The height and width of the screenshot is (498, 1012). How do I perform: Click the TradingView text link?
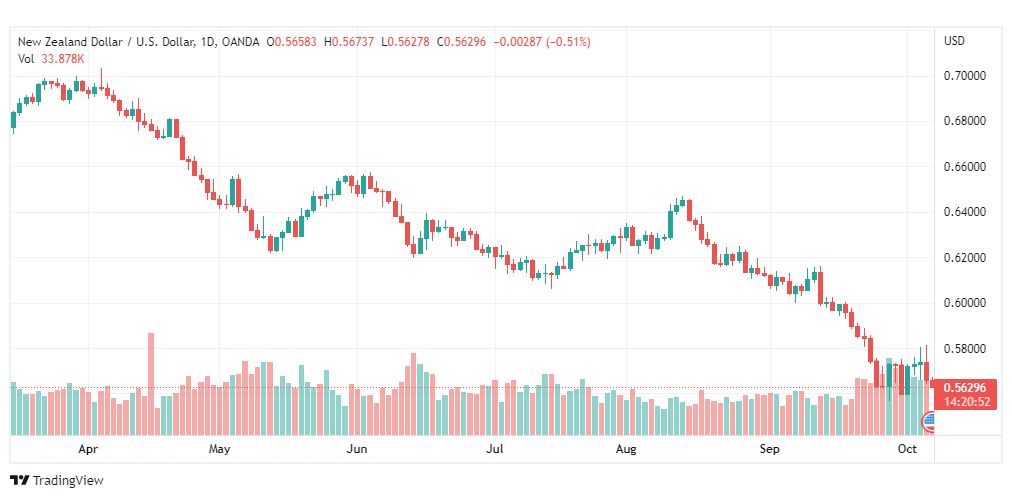click(x=68, y=481)
